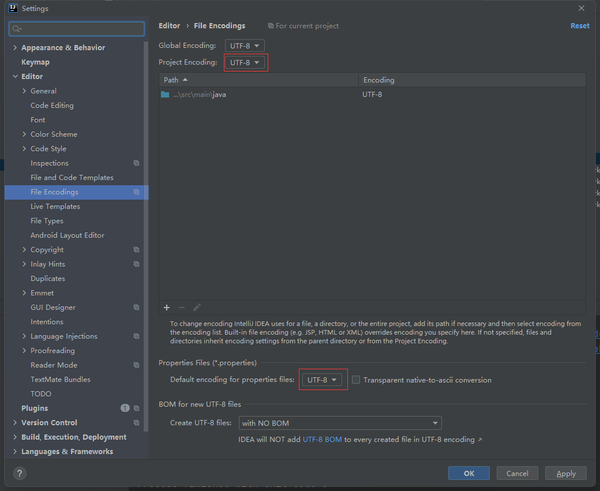Click the Reset link
The width and height of the screenshot is (600, 491).
tap(579, 26)
